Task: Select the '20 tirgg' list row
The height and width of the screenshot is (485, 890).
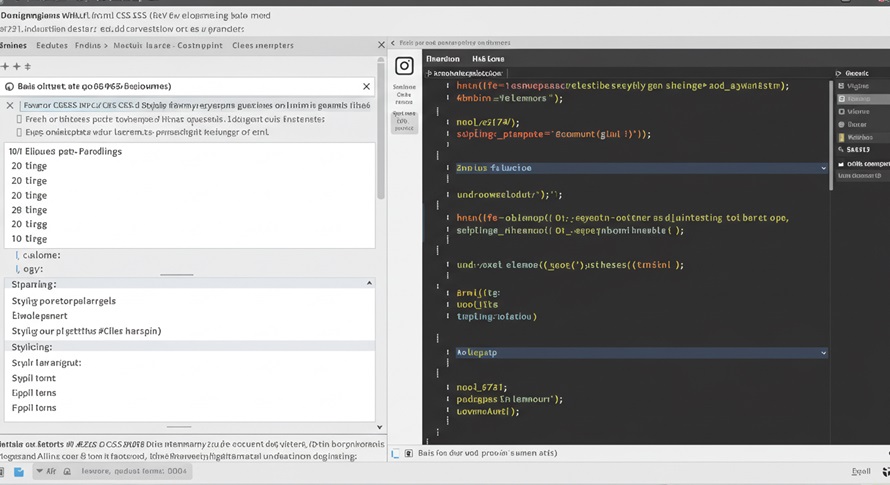Action: (190, 224)
